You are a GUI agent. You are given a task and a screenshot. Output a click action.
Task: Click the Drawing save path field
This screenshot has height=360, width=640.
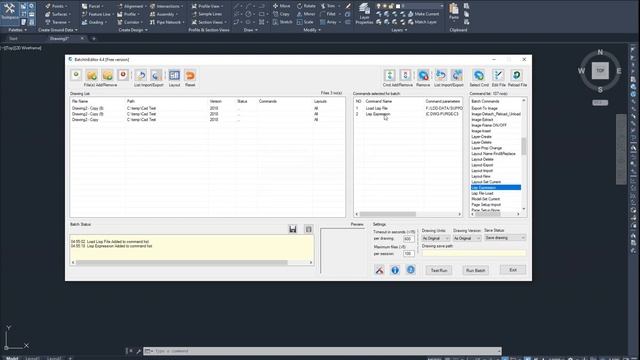474,253
